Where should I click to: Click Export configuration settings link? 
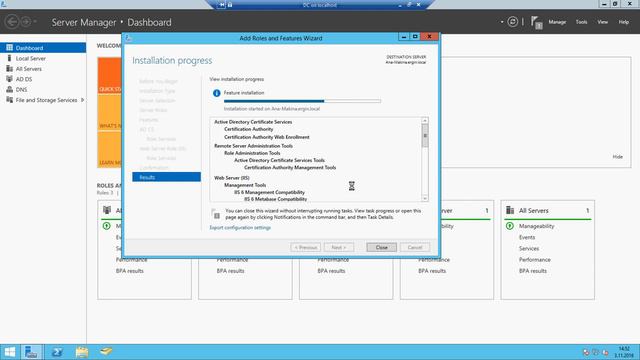click(240, 228)
